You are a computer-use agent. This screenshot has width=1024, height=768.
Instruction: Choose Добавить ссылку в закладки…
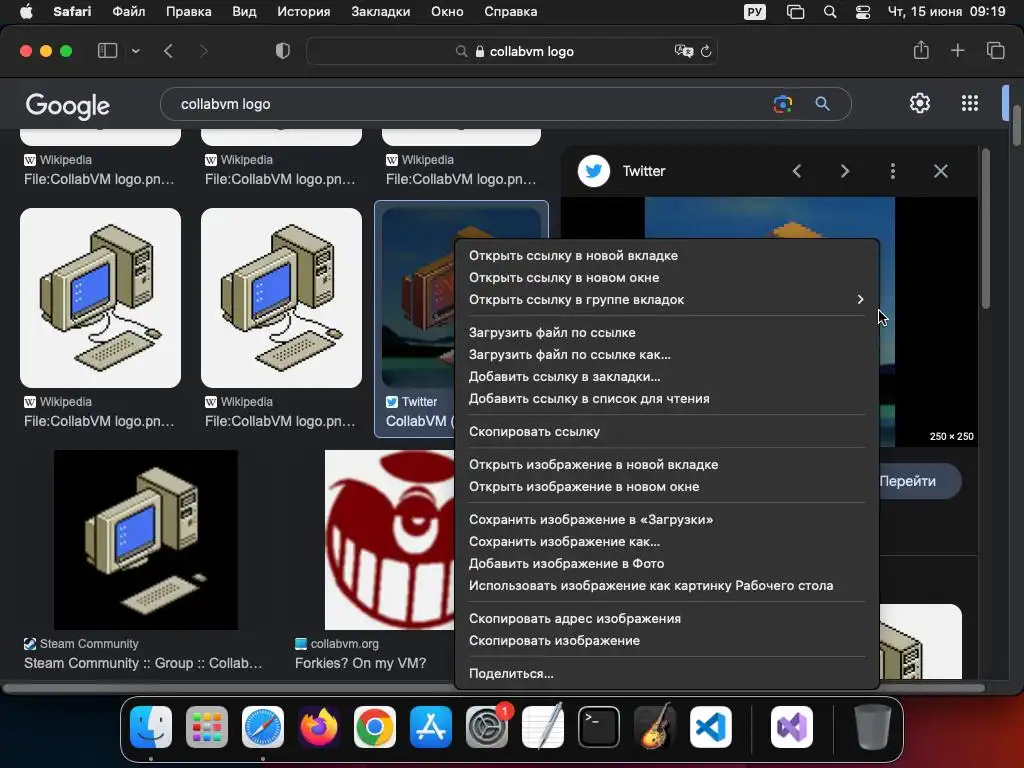(667, 377)
